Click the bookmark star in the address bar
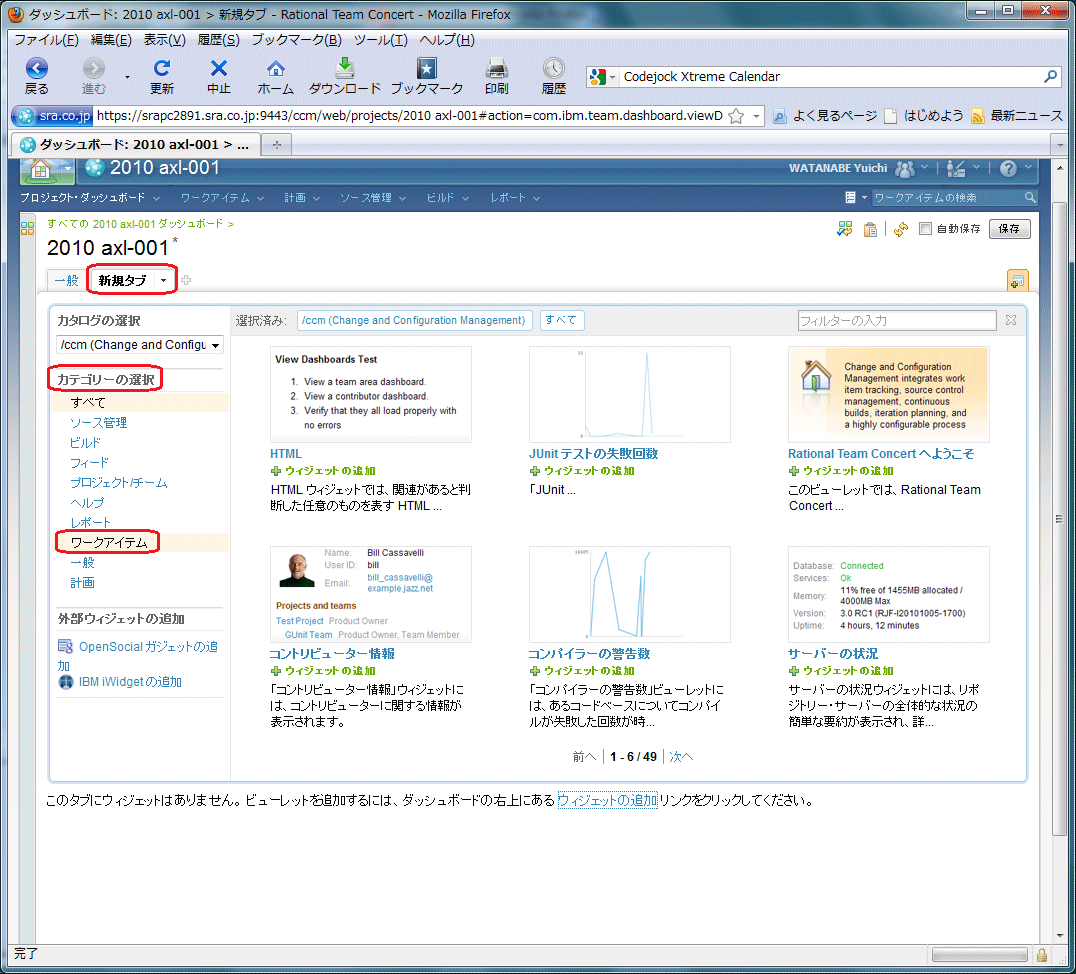The width and height of the screenshot is (1076, 974). 736,116
